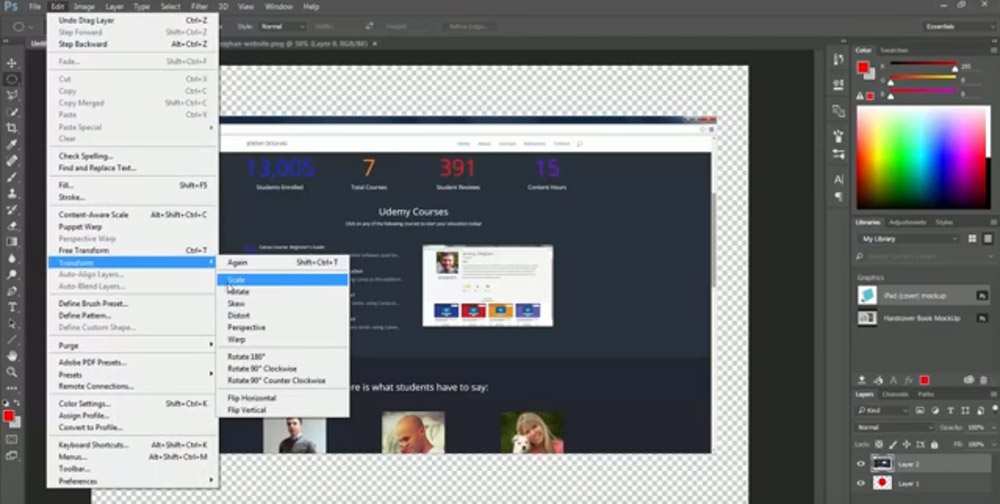Image resolution: width=1000 pixels, height=504 pixels.
Task: Select the Lasso tool
Action: [x=12, y=95]
